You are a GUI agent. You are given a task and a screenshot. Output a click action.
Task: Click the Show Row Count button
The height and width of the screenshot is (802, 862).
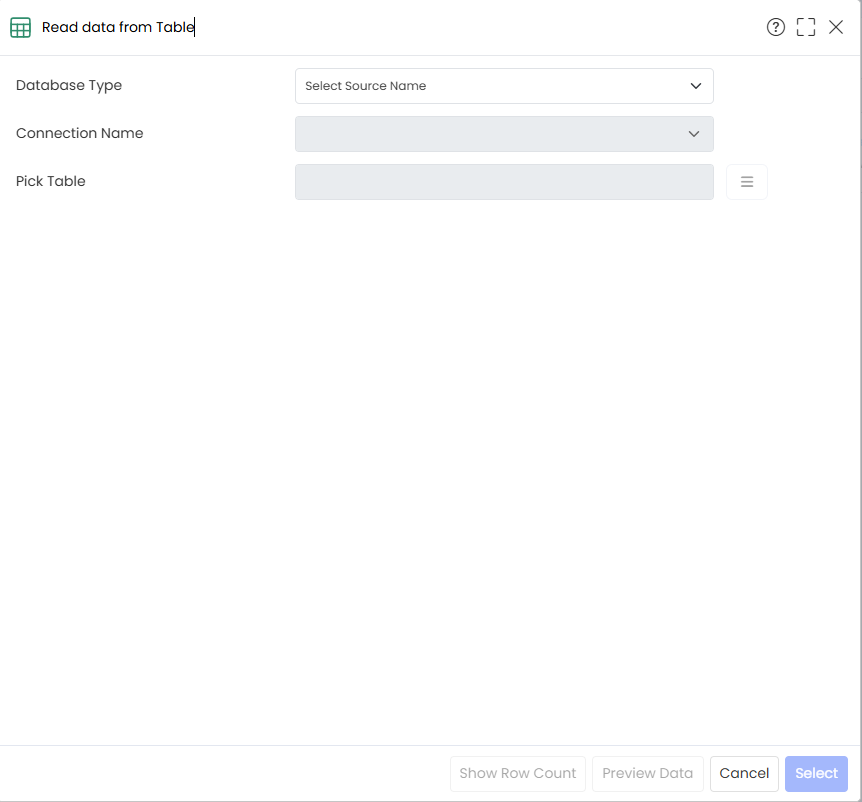(518, 773)
